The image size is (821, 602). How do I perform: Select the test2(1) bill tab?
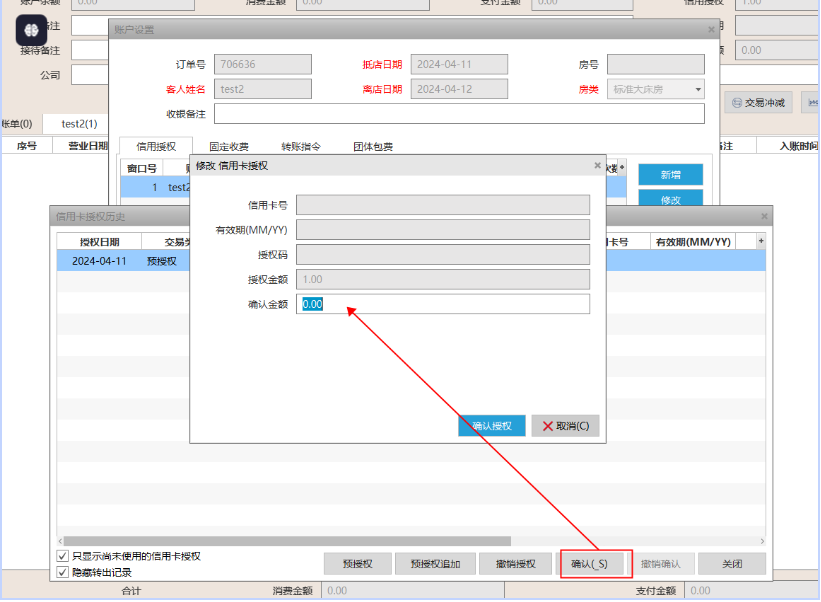(79, 124)
